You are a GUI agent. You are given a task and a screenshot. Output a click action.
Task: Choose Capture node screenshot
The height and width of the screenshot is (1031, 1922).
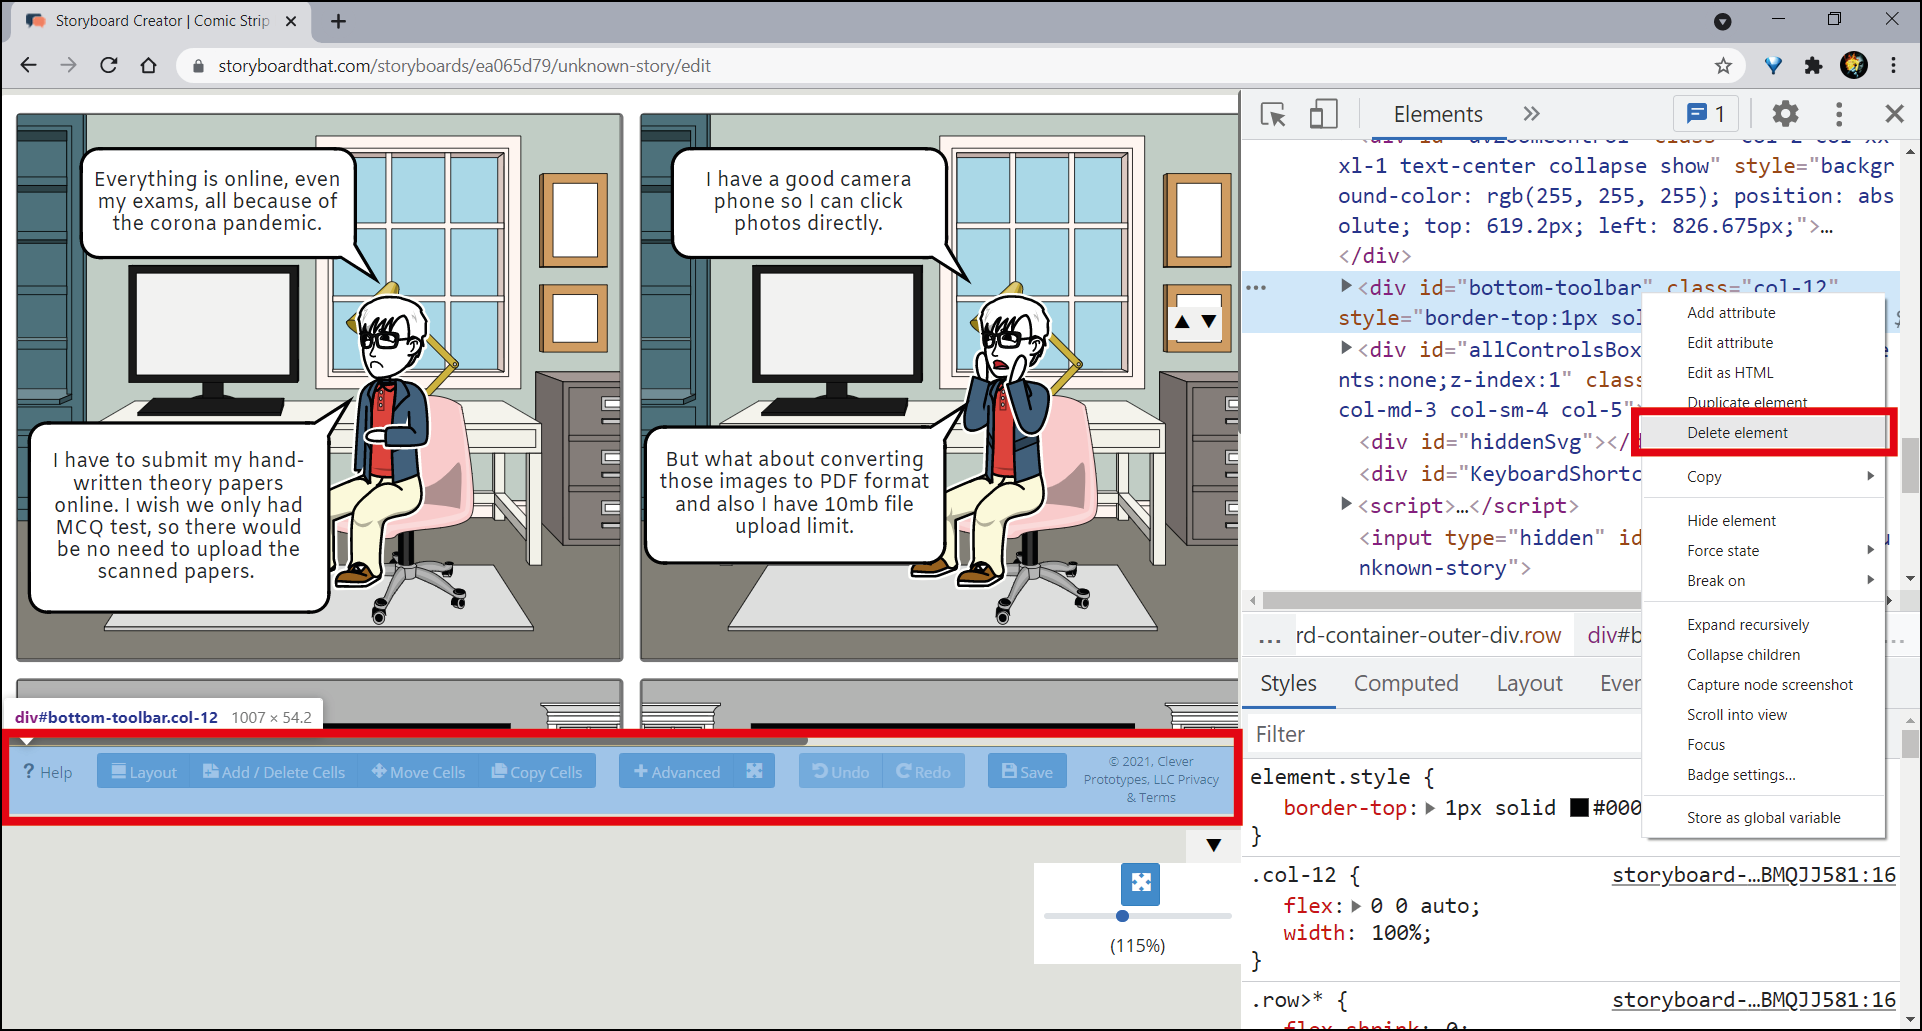1769,685
